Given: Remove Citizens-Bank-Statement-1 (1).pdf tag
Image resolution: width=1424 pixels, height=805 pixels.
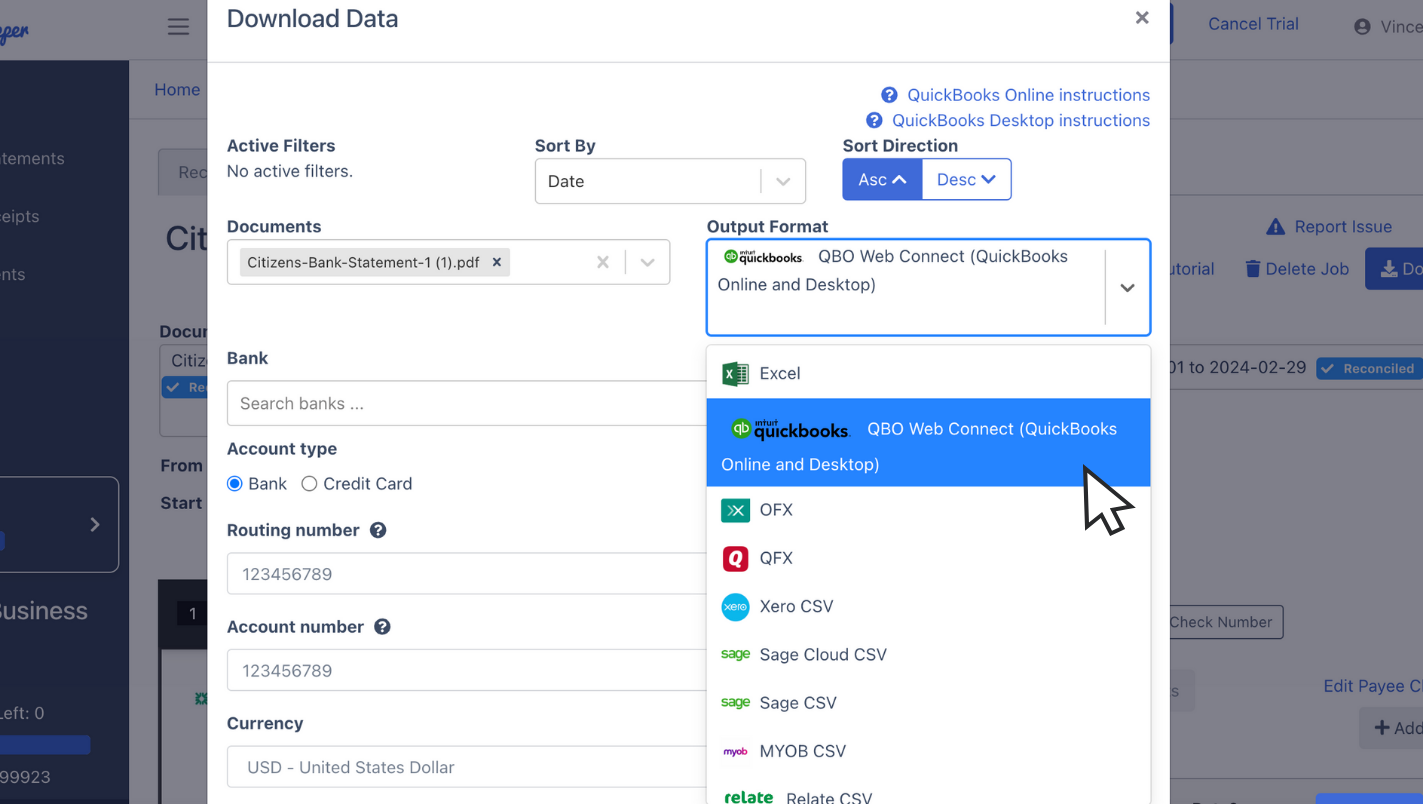Looking at the screenshot, I should [x=496, y=262].
